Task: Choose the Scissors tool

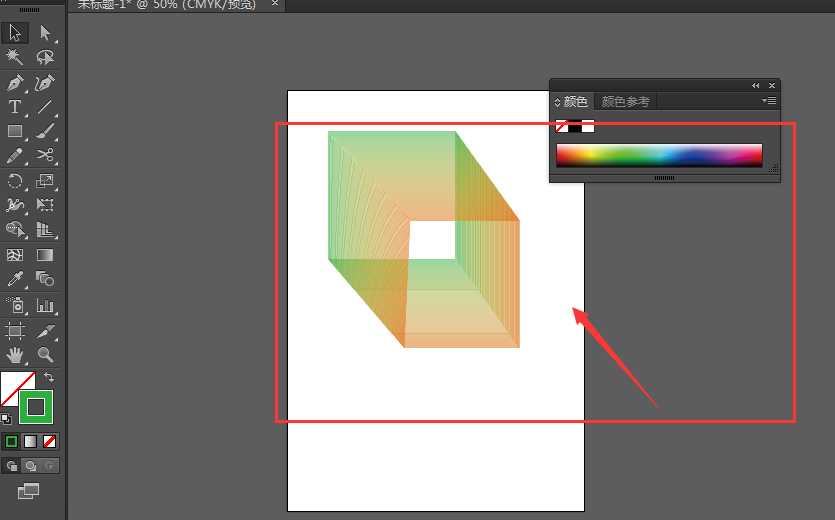Action: (x=45, y=155)
